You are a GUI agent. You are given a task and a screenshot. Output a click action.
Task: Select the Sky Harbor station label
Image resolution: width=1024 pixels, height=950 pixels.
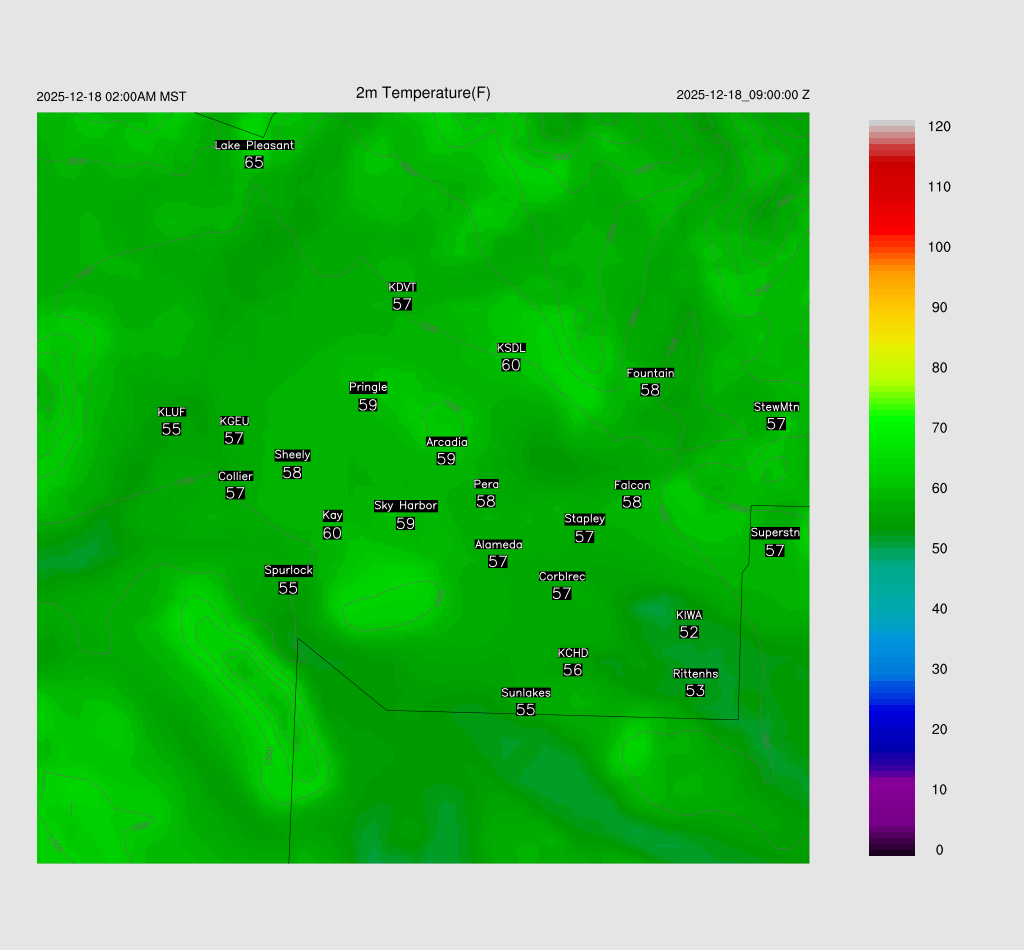[x=405, y=506]
